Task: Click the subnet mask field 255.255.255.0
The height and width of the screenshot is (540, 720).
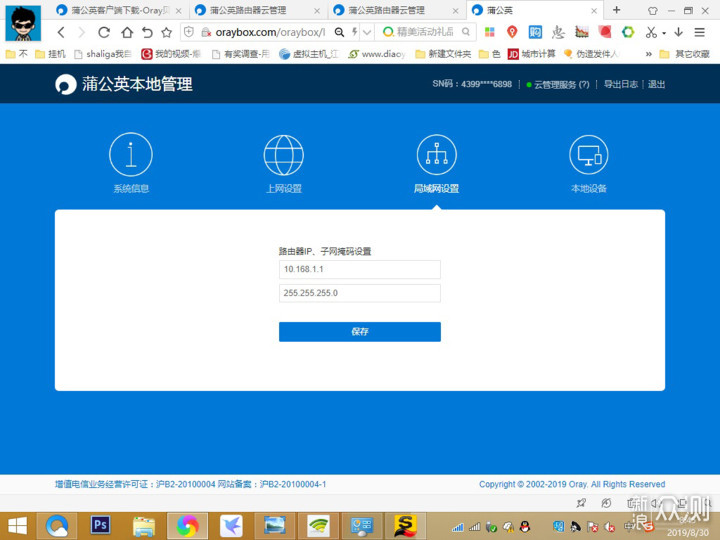Action: point(360,293)
